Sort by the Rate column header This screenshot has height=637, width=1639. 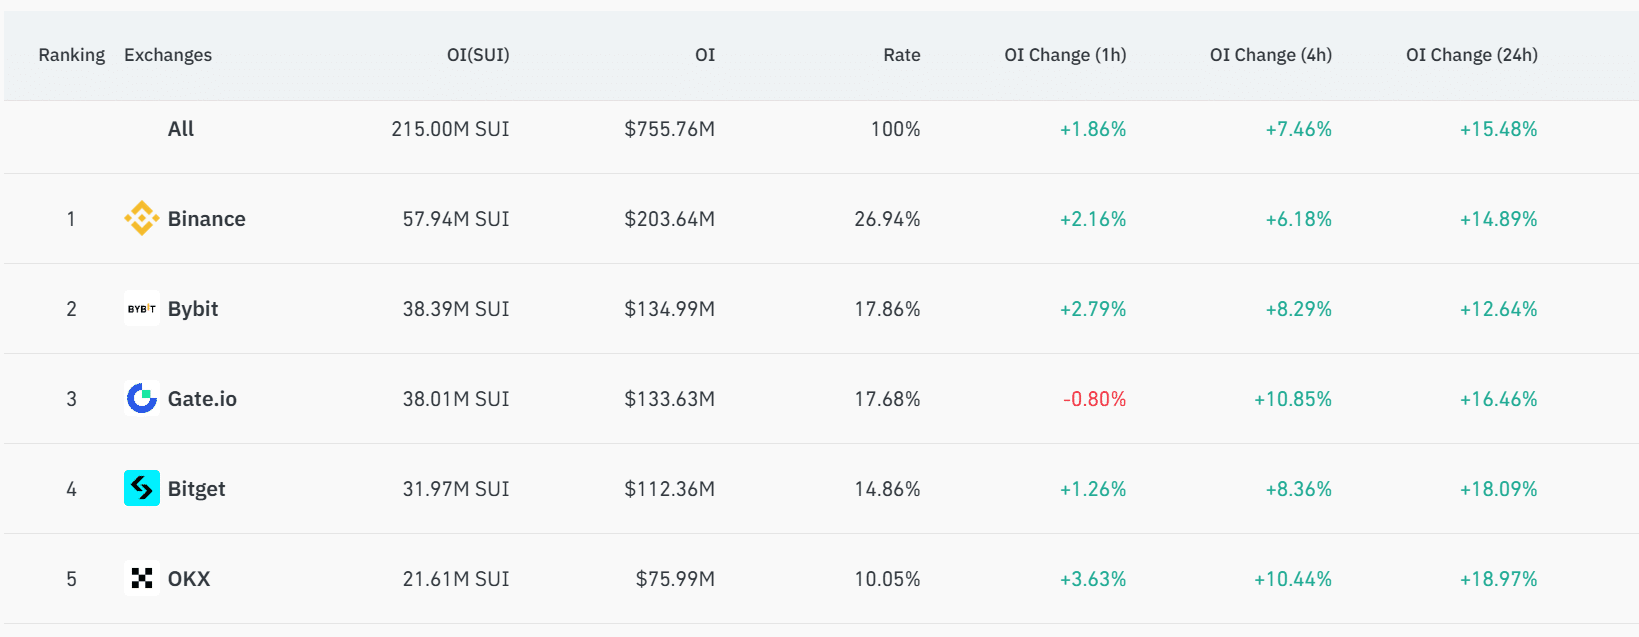[x=901, y=55]
